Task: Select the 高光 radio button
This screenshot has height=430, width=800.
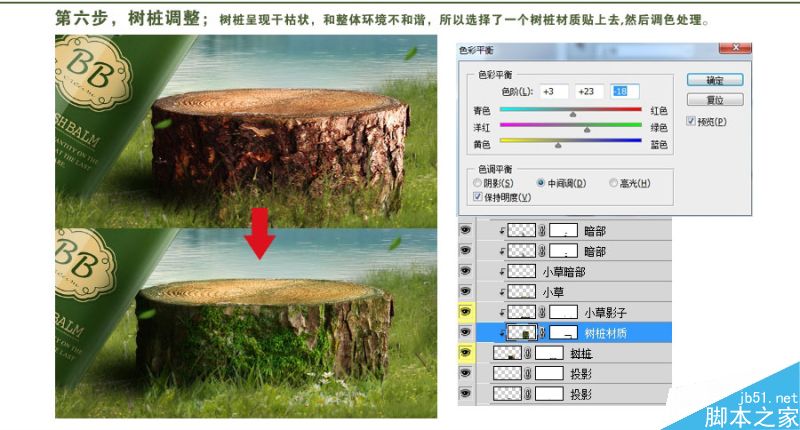Action: (x=614, y=183)
